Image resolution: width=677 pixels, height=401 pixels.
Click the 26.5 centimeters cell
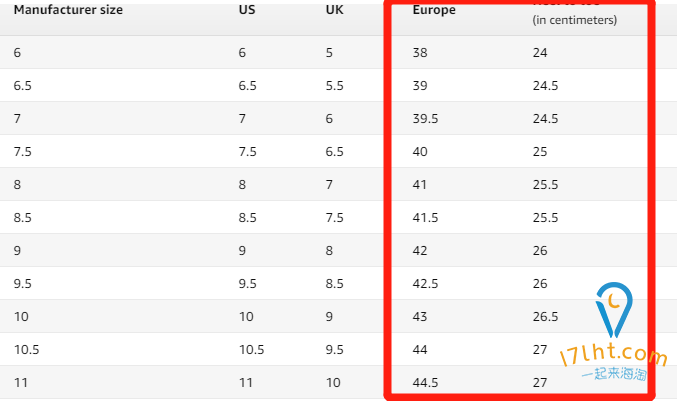[545, 316]
